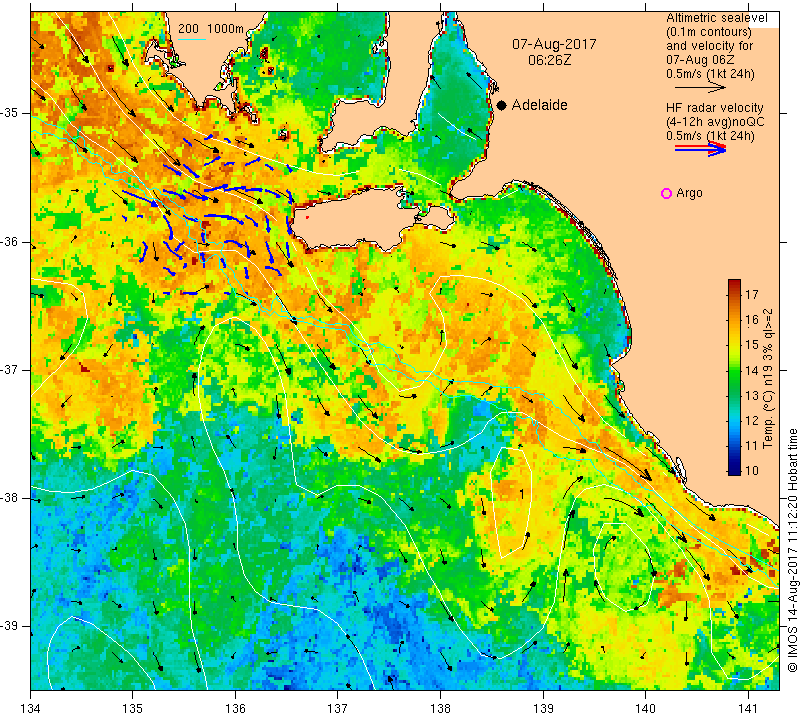
Task: Click the colorbar tick label 16
Action: (752, 319)
